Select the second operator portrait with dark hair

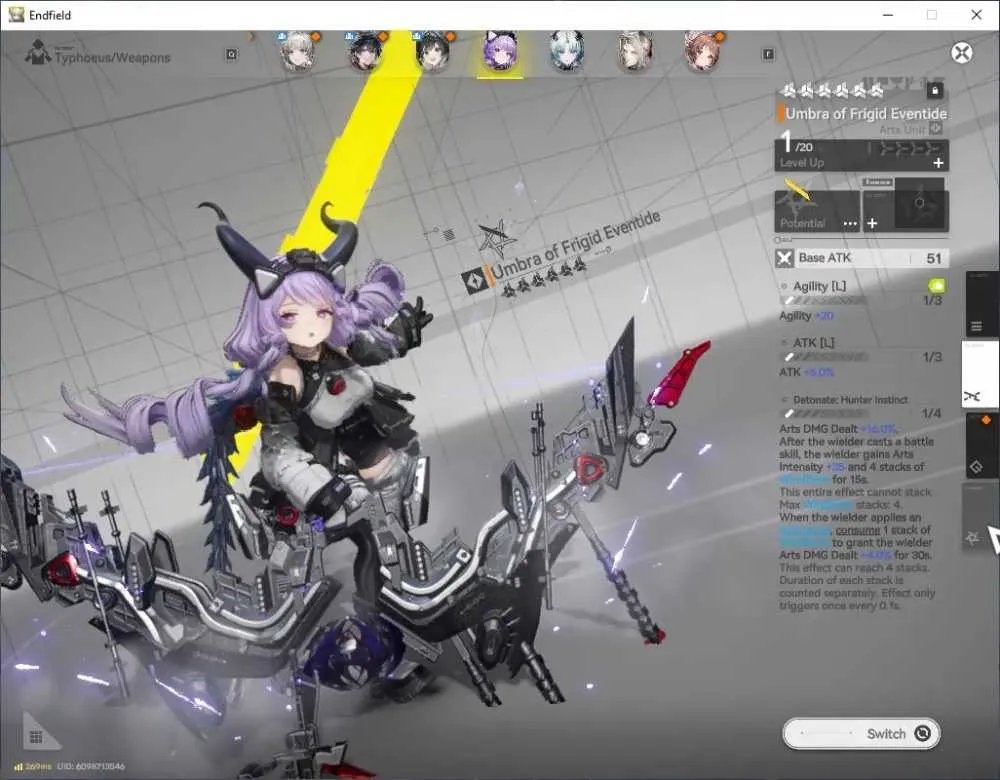365,51
